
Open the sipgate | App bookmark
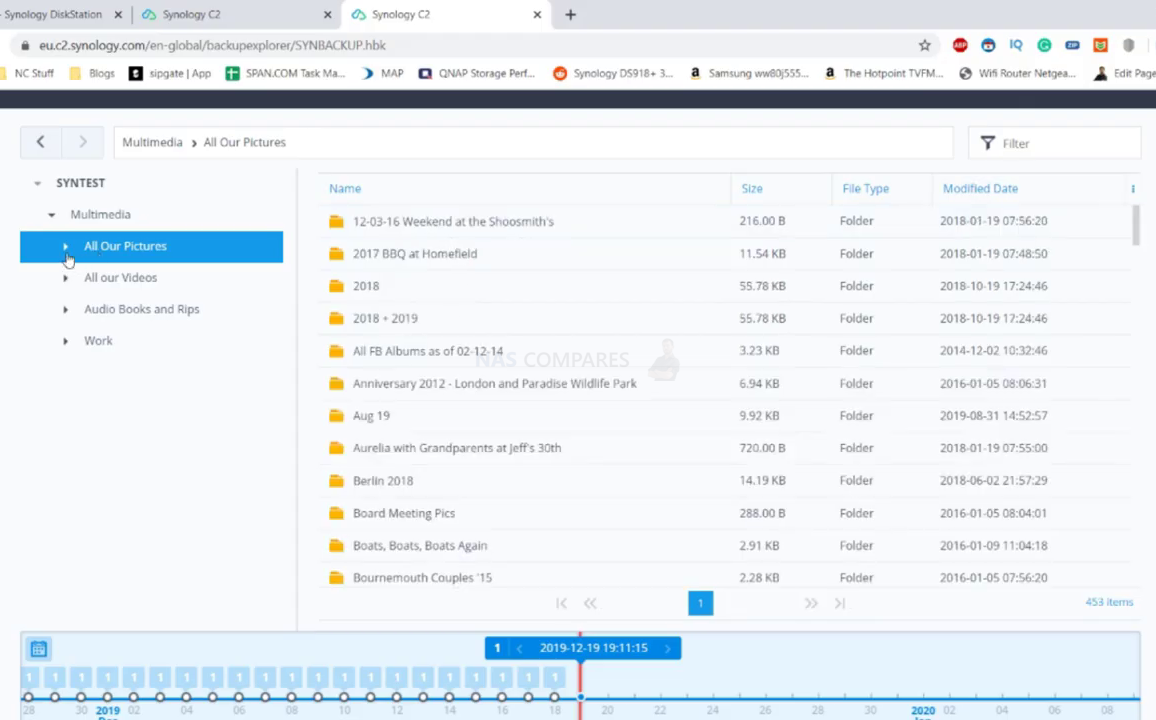click(x=170, y=73)
